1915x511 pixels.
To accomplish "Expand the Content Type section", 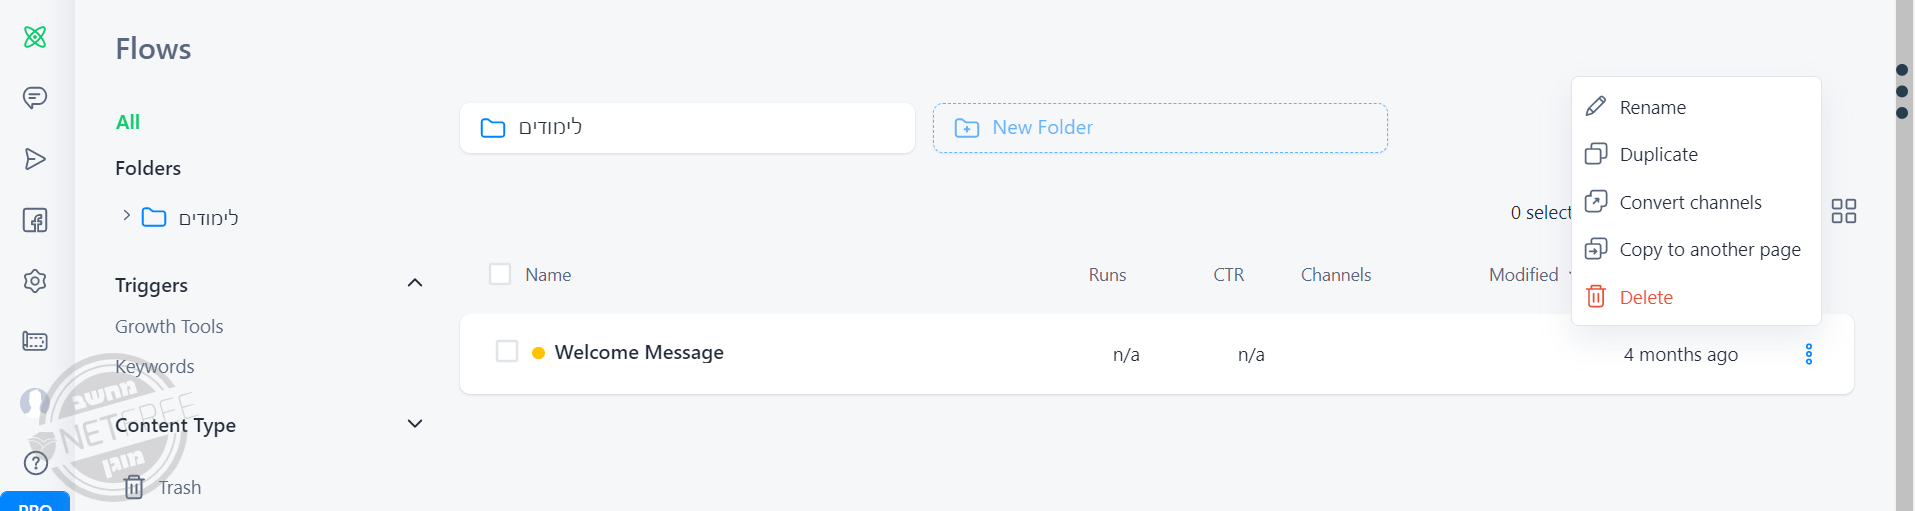I will pos(415,424).
